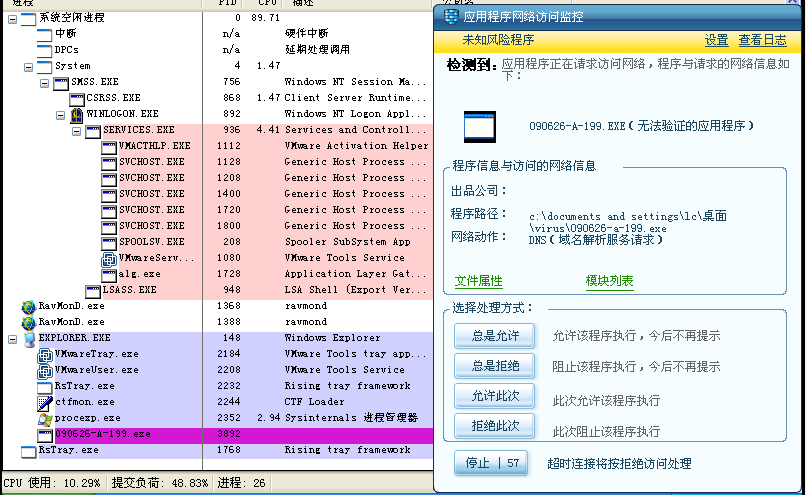Click the PID value 3892
Viewport: 807px width, 495px height.
[x=229, y=434]
